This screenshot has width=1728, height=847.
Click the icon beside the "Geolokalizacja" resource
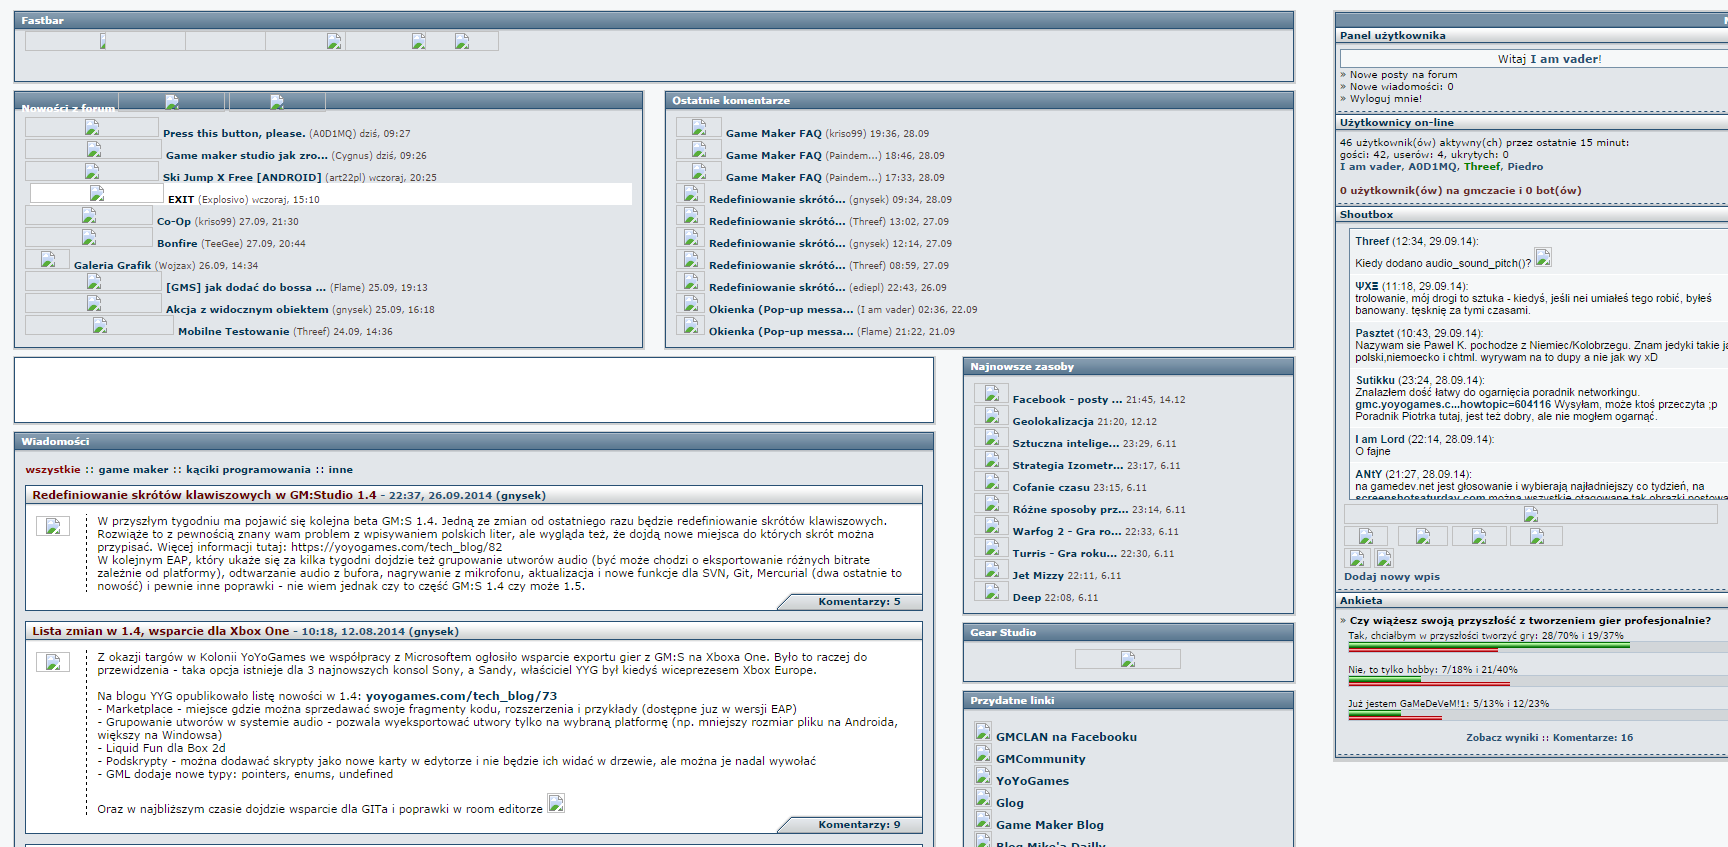992,415
